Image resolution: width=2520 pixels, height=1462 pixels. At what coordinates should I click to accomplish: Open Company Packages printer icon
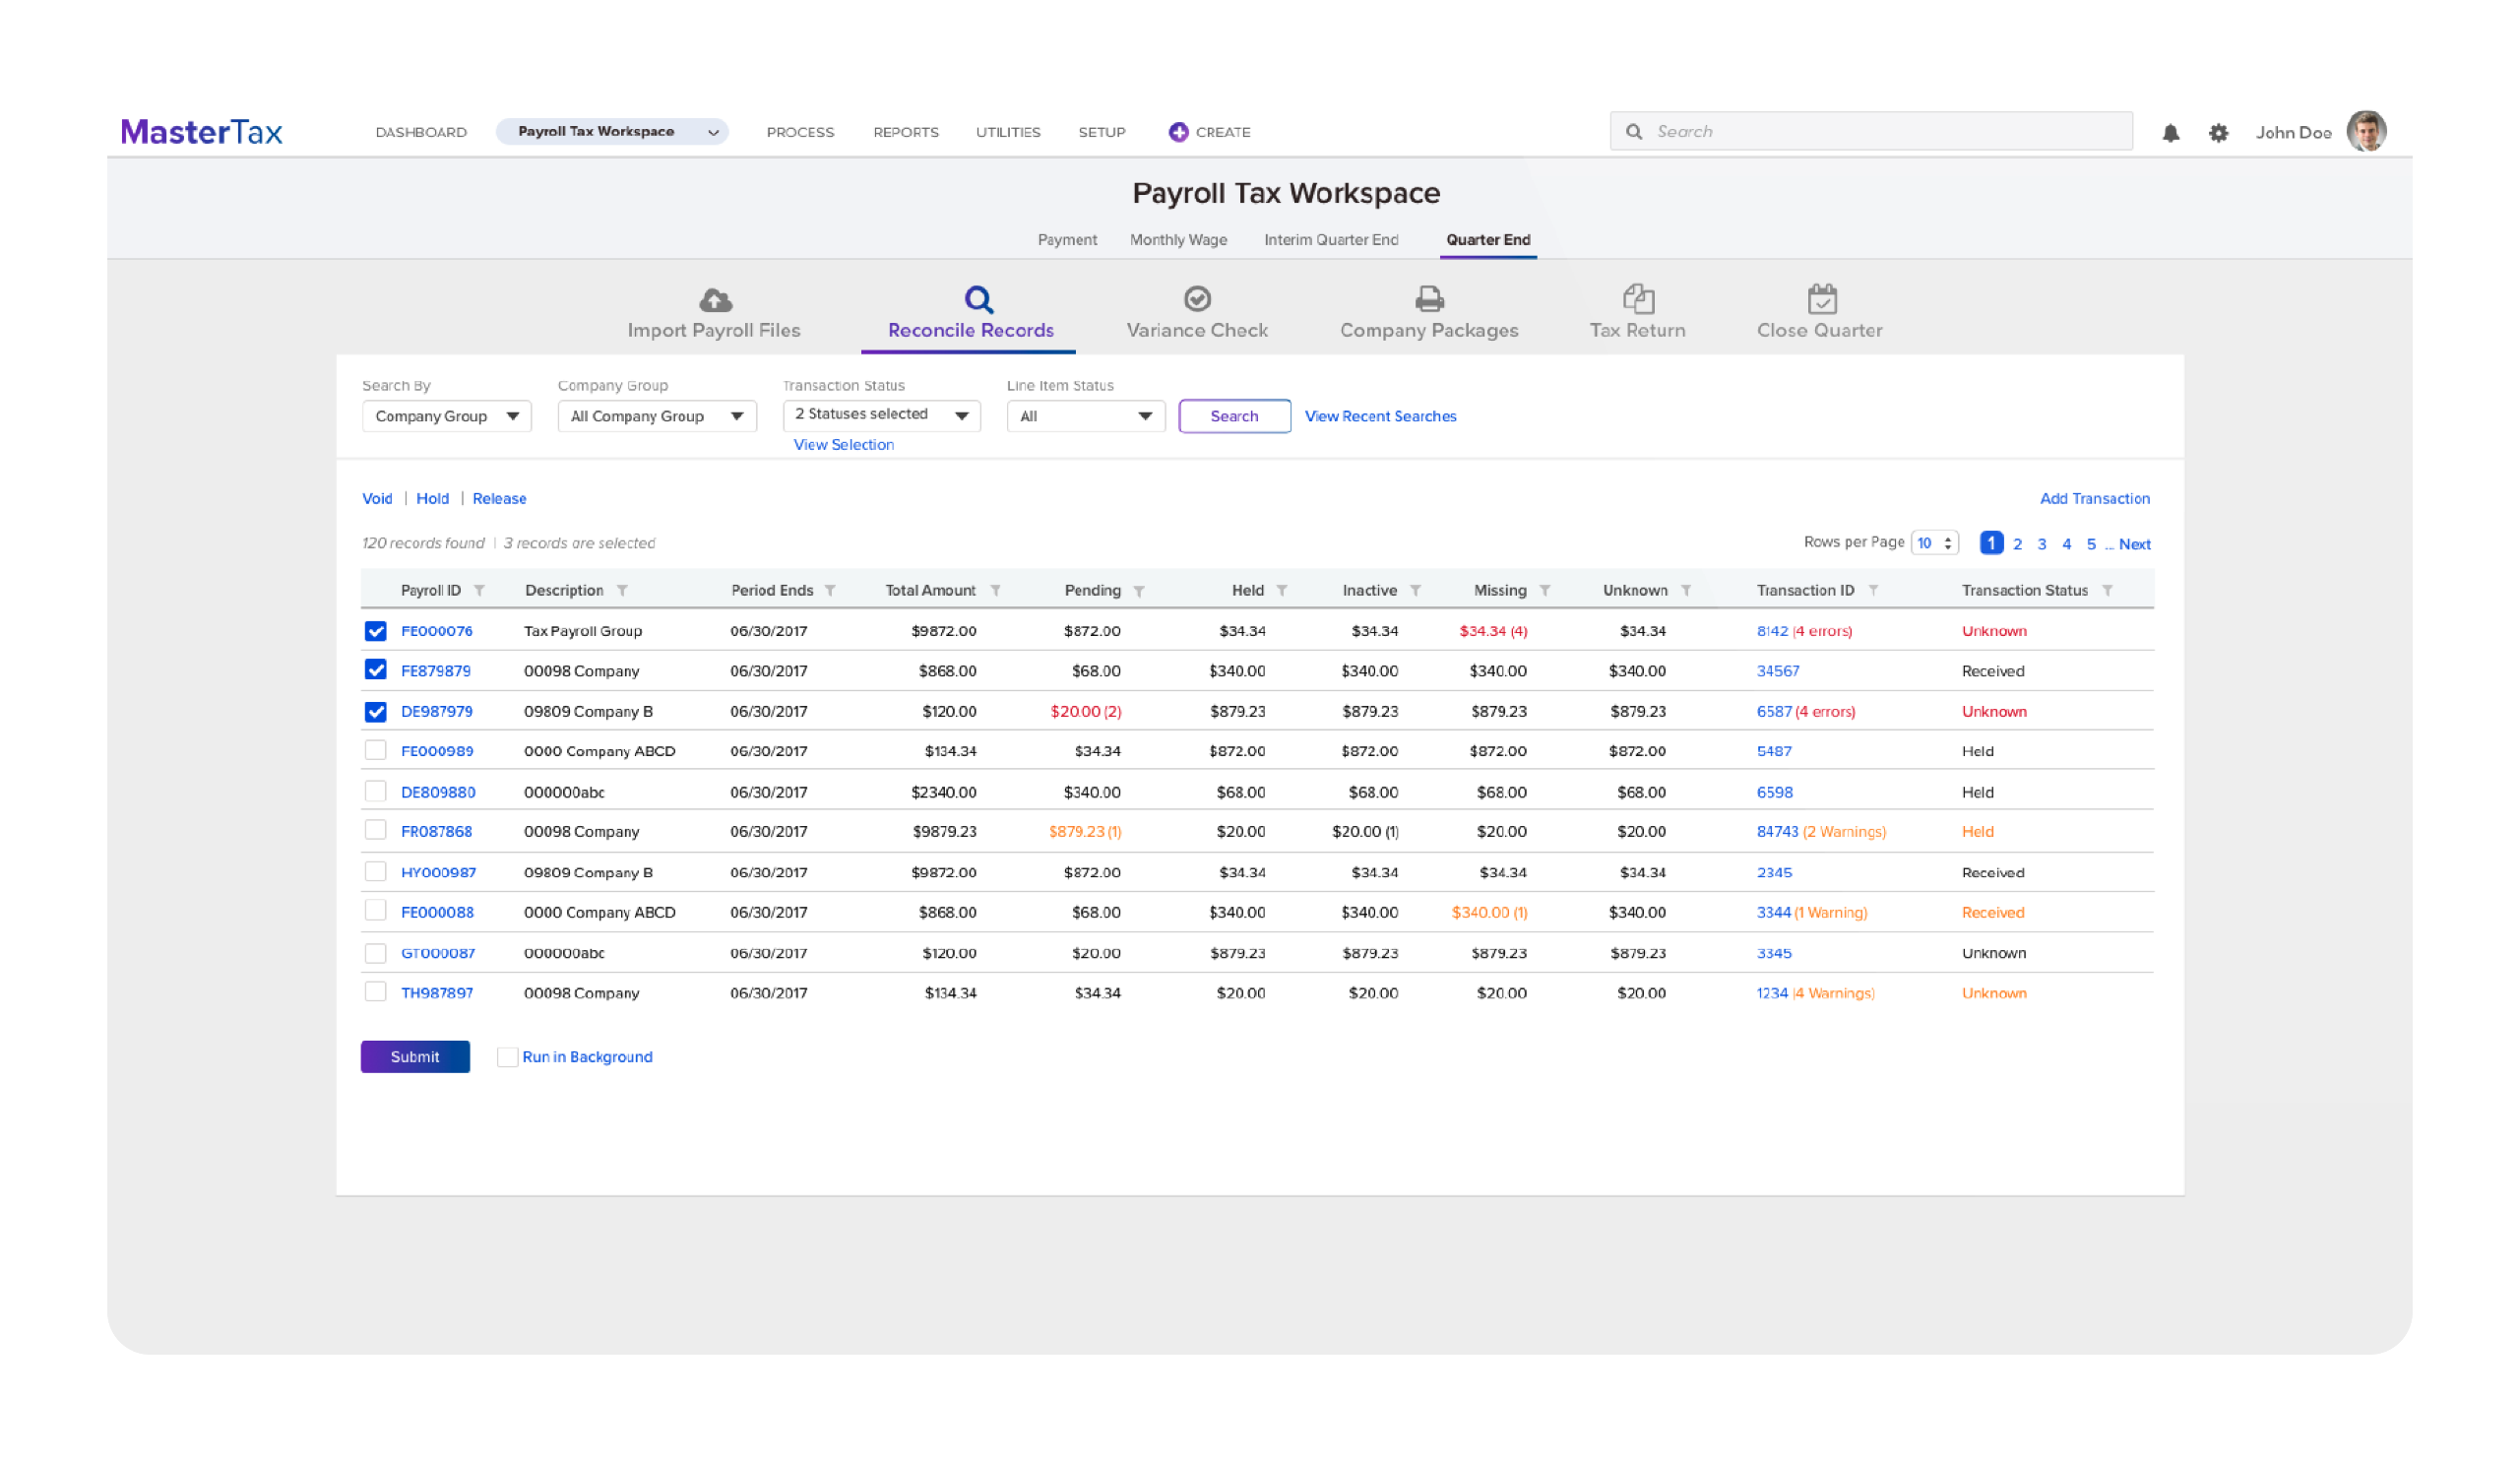pos(1429,298)
